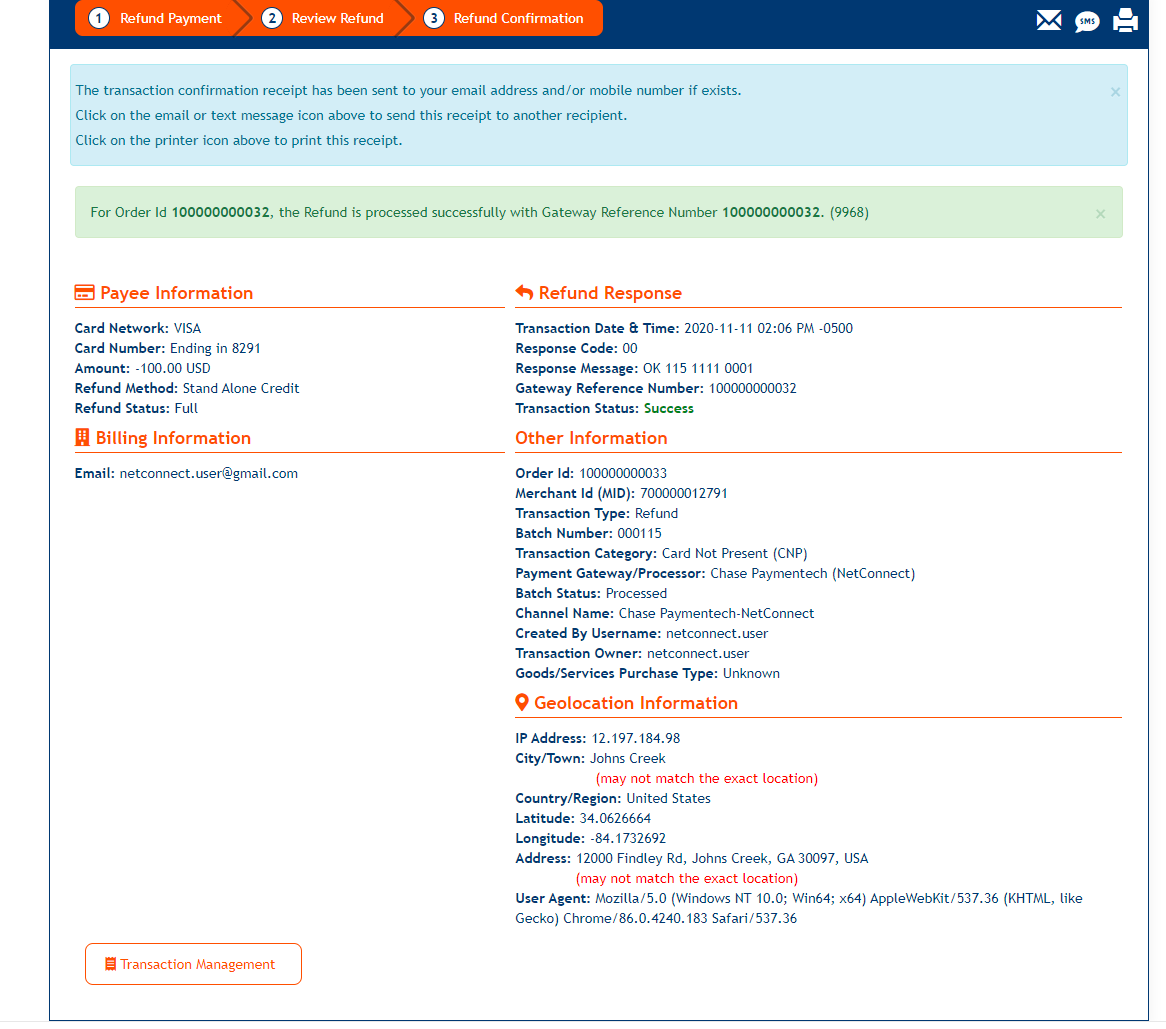The width and height of the screenshot is (1166, 1029).
Task: Select the Review Refund step
Action: coord(324,18)
